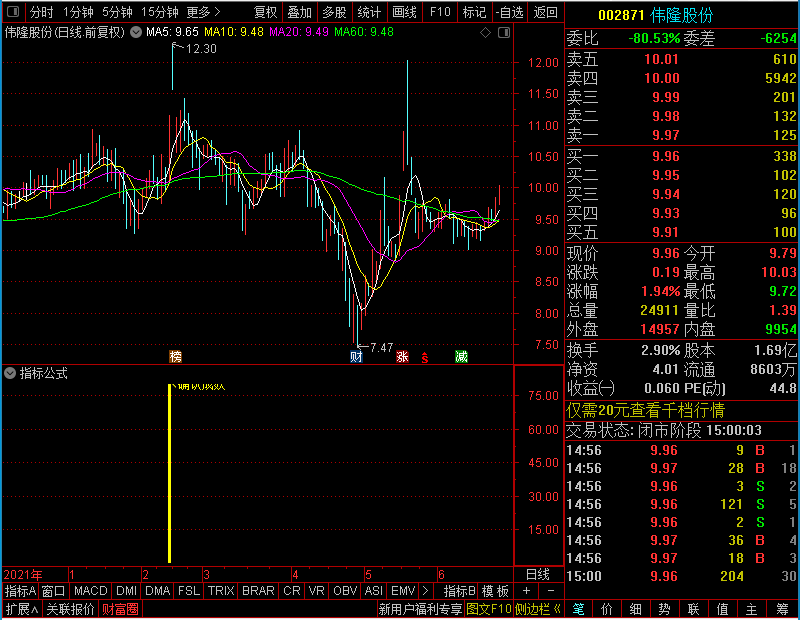Expand 更多 period options

pyautogui.click(x=203, y=12)
